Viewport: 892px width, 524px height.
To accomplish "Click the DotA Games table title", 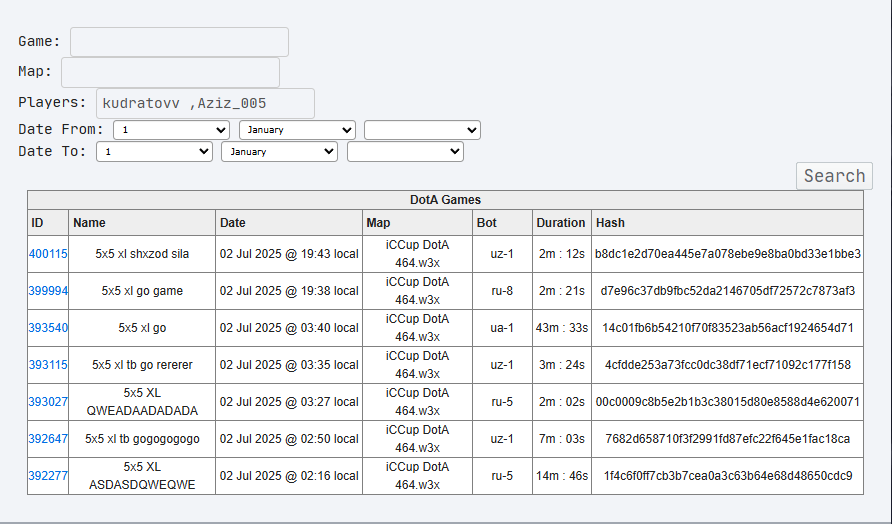I will click(445, 200).
